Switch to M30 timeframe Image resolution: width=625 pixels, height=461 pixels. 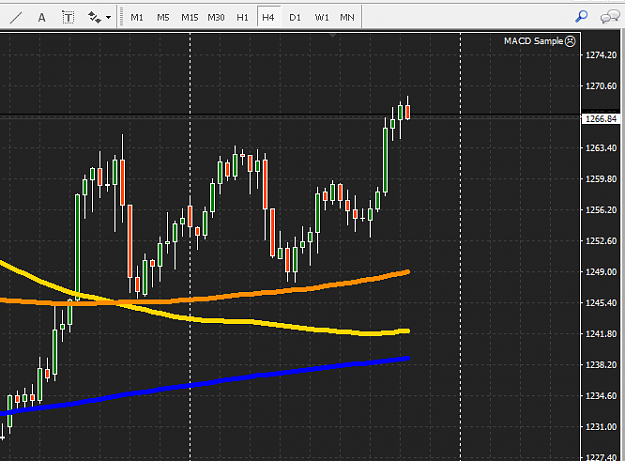(216, 18)
